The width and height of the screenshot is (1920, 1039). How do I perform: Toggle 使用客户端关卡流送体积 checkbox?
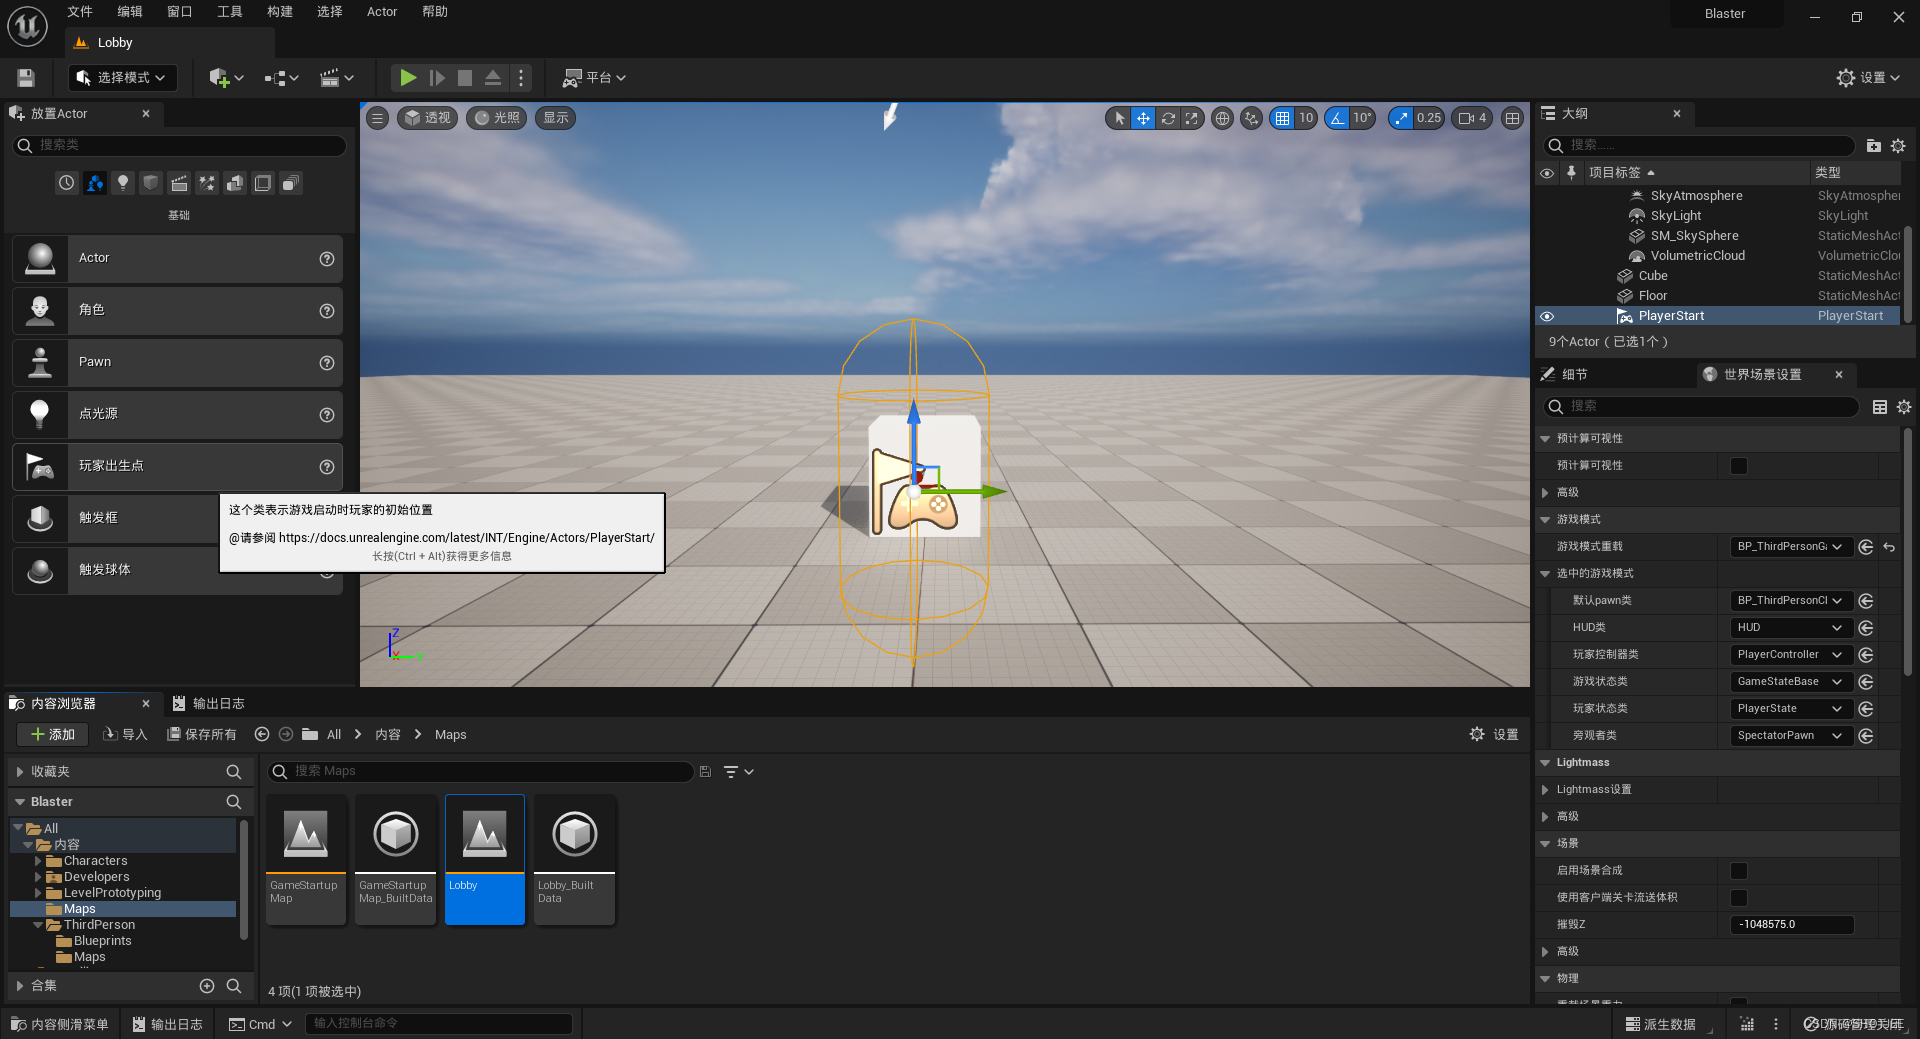1739,898
